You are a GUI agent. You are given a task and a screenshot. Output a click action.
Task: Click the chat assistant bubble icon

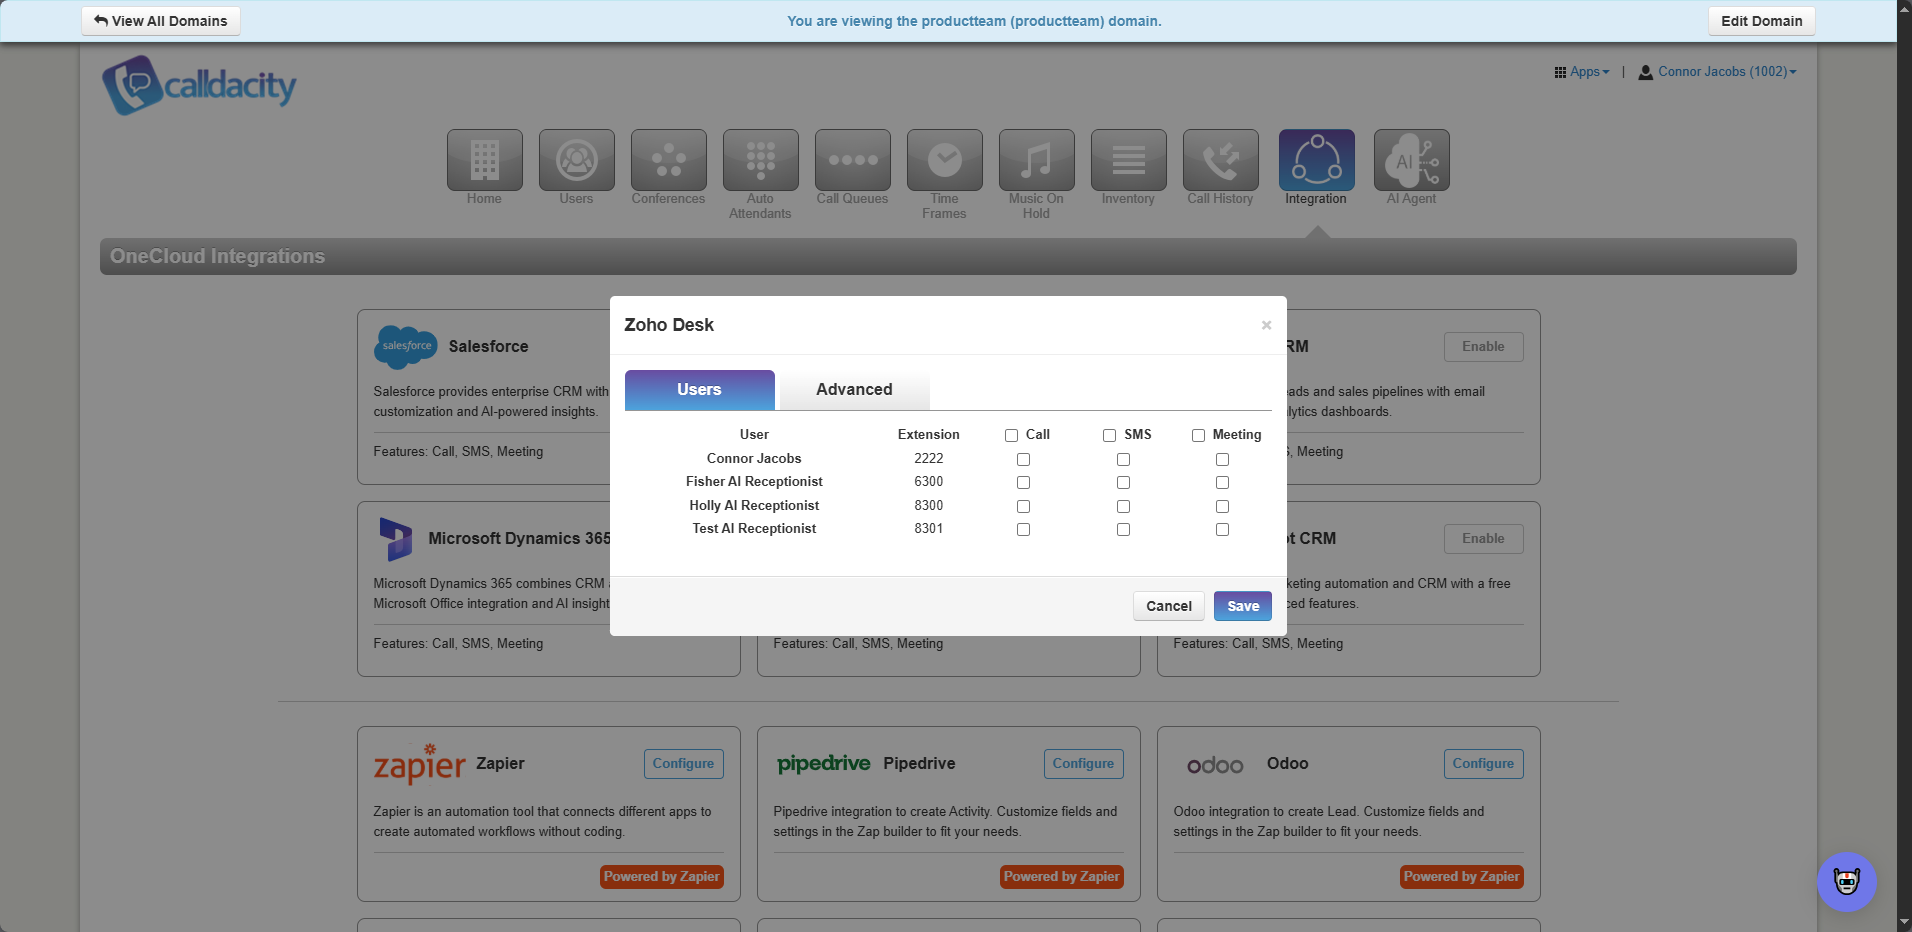pyautogui.click(x=1846, y=881)
